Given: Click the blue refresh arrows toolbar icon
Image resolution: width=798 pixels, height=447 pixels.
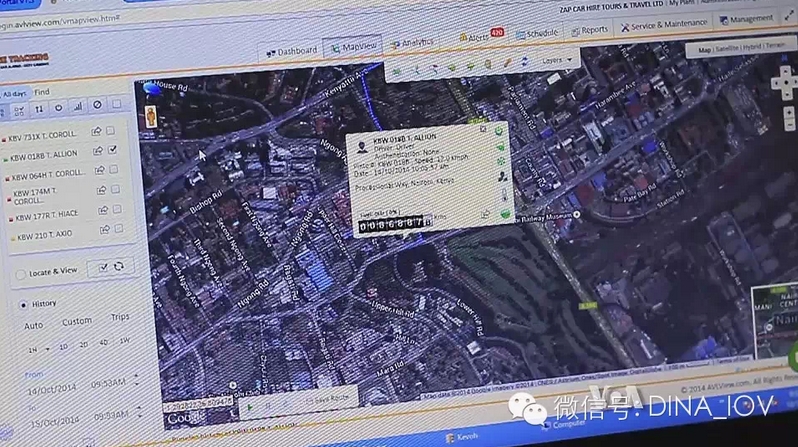Looking at the screenshot, I should click(x=525, y=62).
